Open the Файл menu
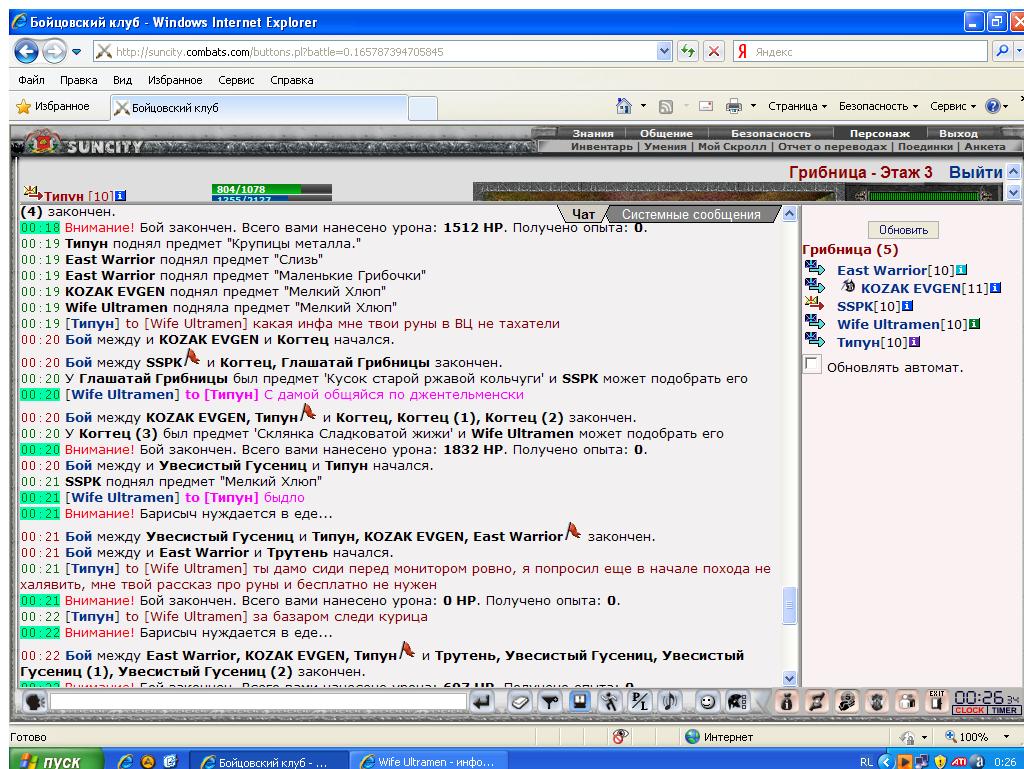The image size is (1024, 769). coord(31,80)
